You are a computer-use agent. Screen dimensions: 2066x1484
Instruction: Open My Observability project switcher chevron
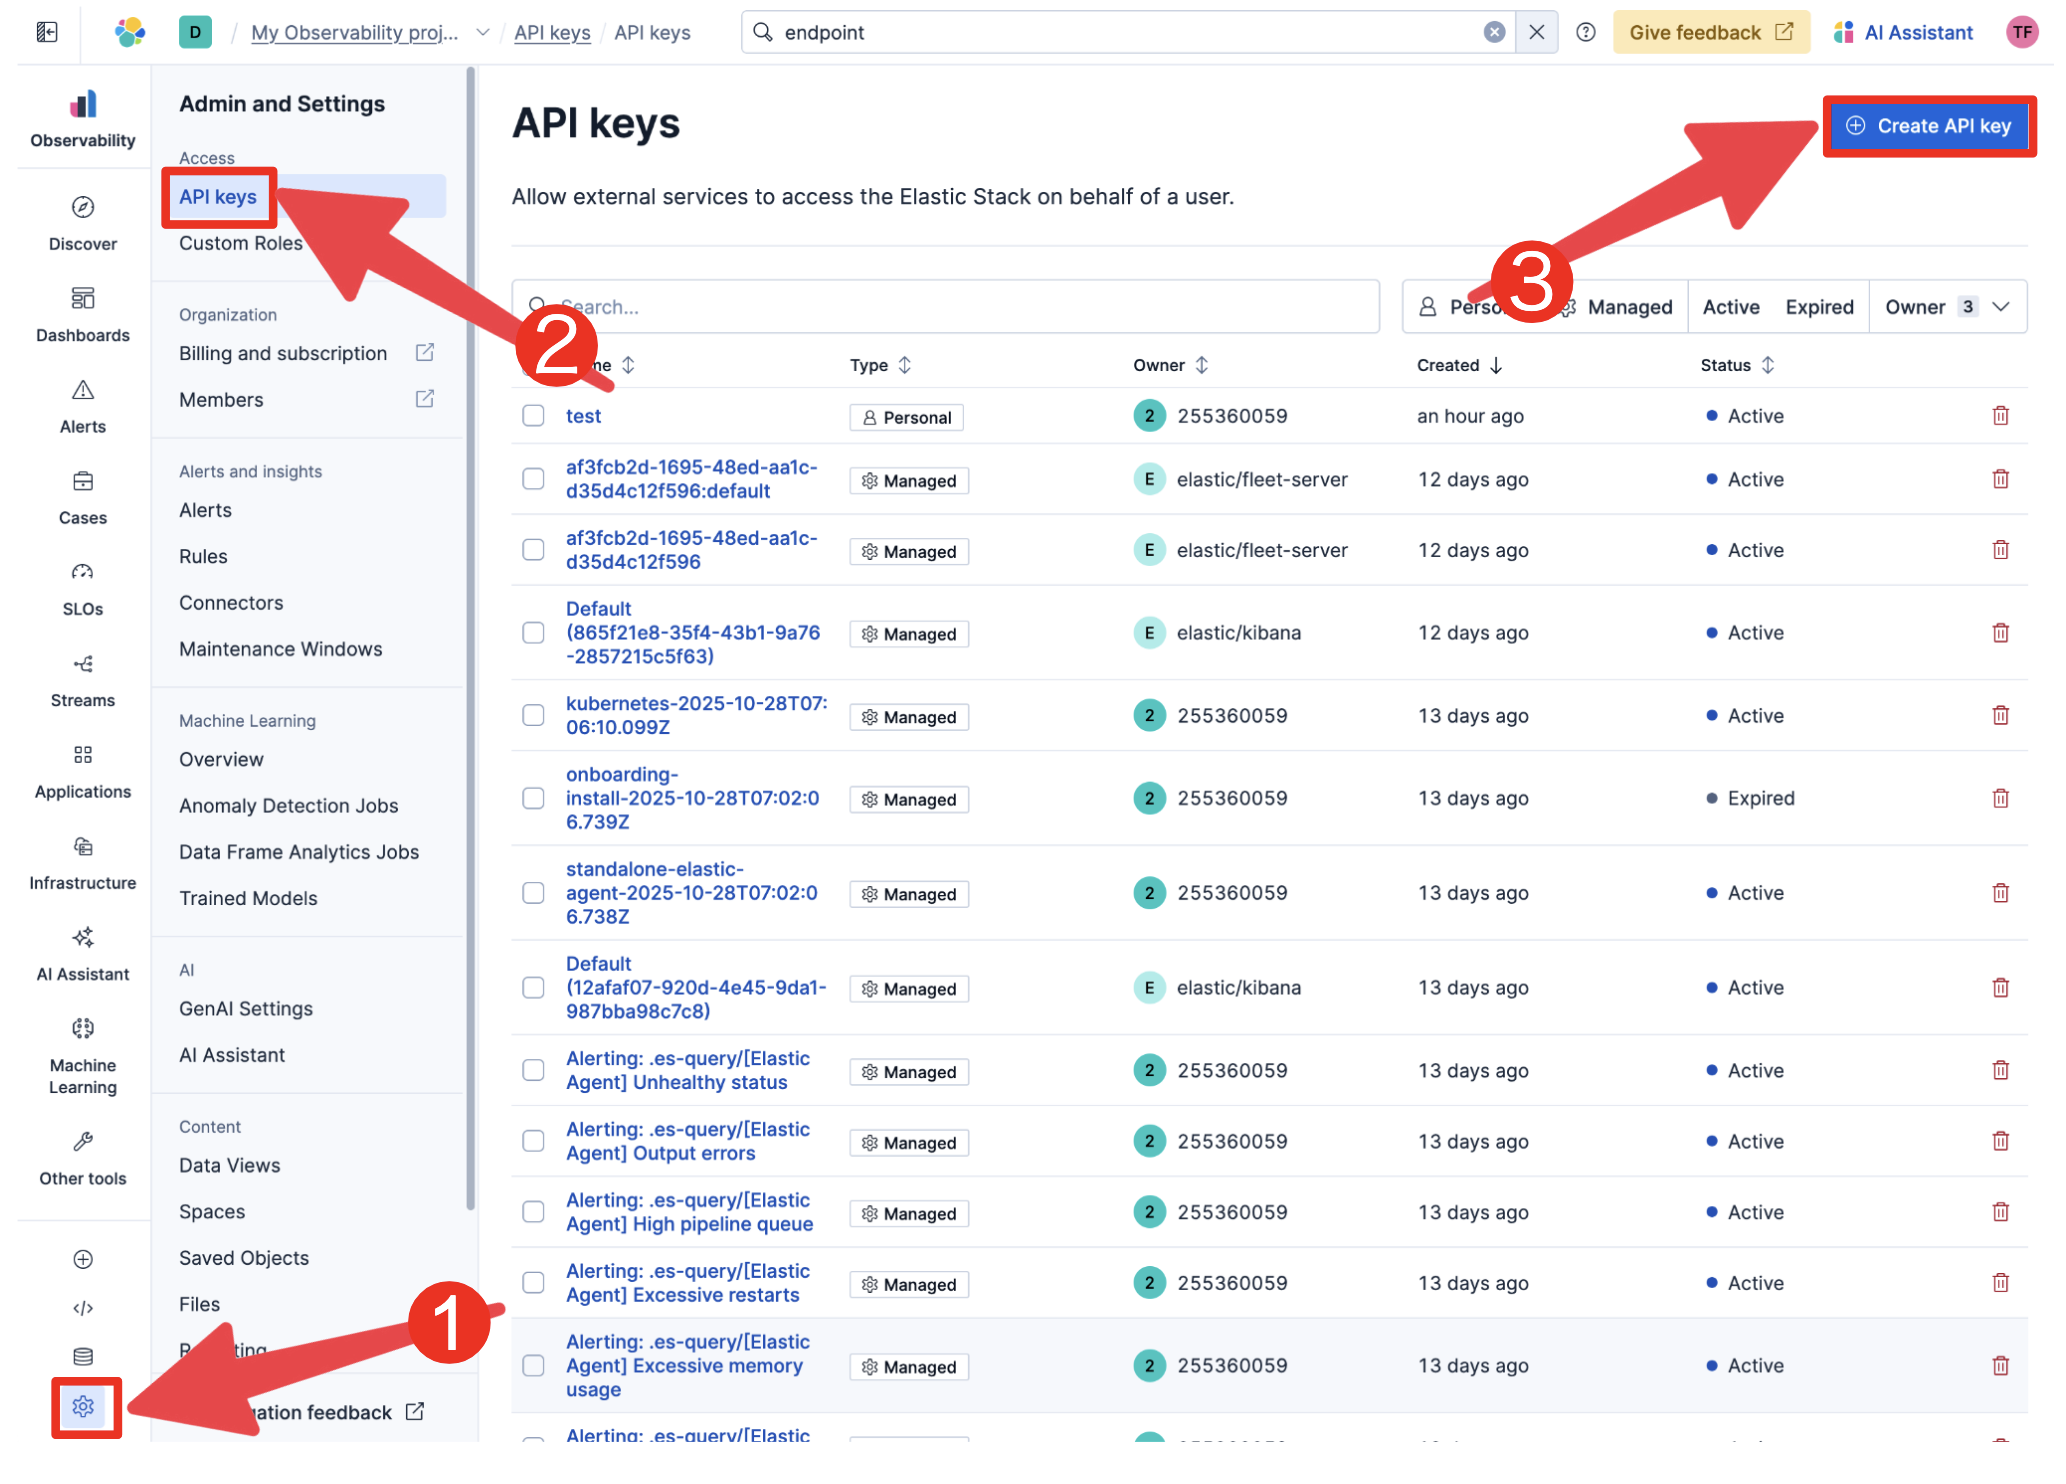click(x=483, y=32)
